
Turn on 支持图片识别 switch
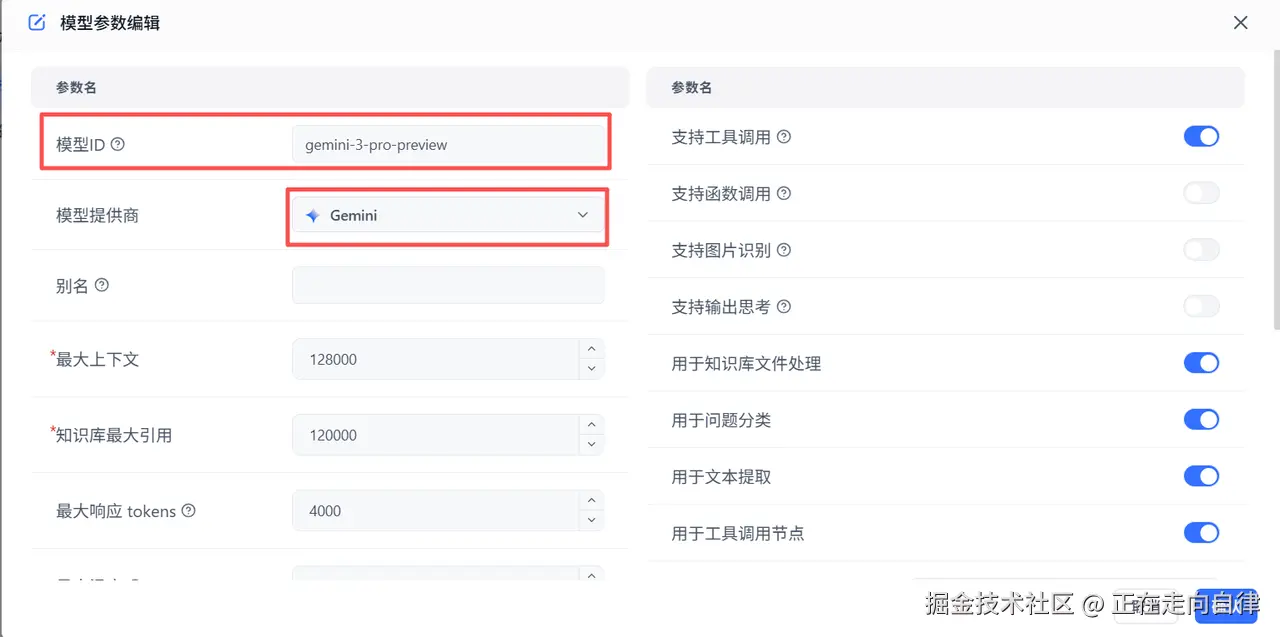[x=1201, y=250]
